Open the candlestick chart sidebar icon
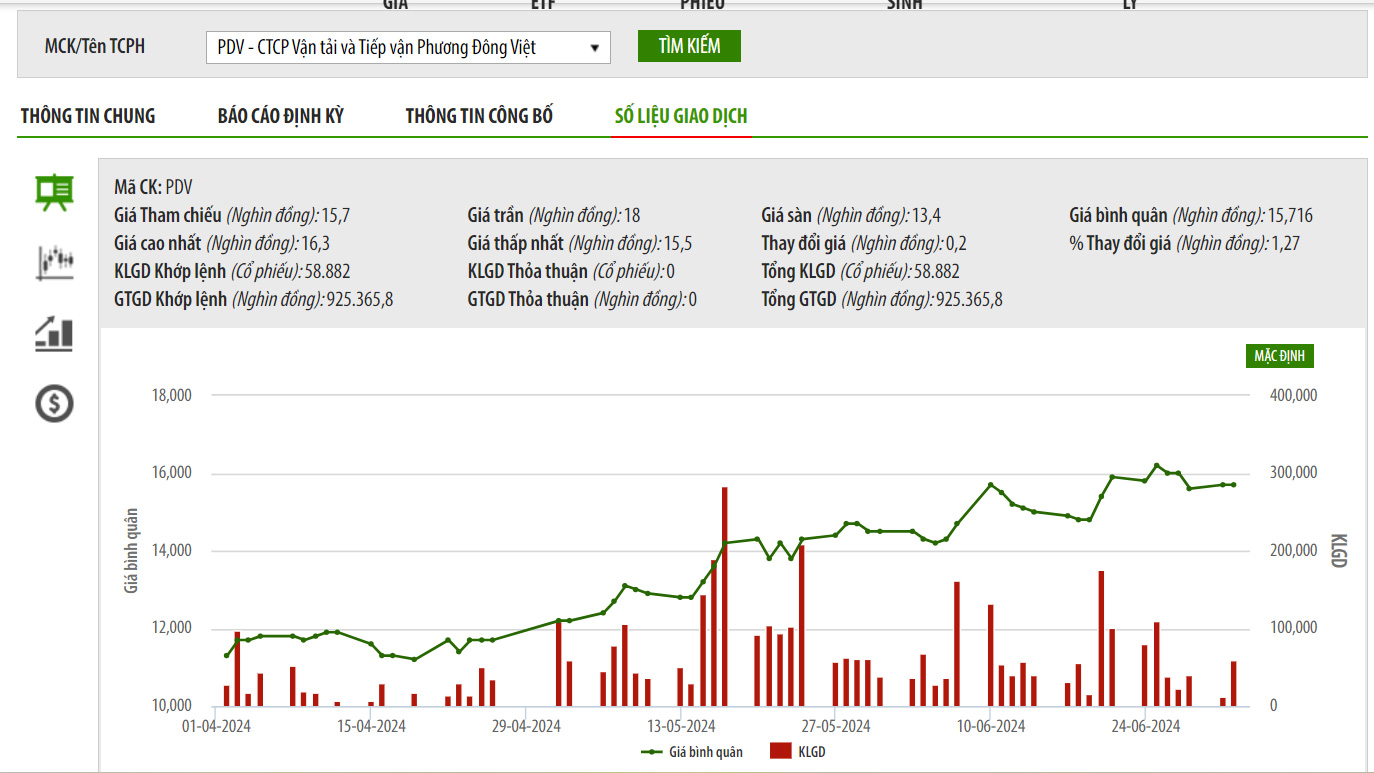The height and width of the screenshot is (773, 1374). pyautogui.click(x=54, y=262)
